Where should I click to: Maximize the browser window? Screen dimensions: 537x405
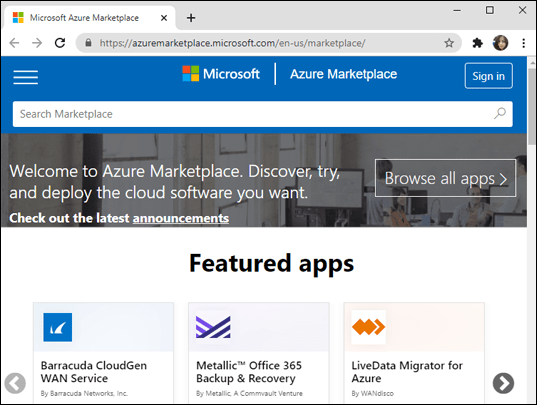pyautogui.click(x=490, y=10)
